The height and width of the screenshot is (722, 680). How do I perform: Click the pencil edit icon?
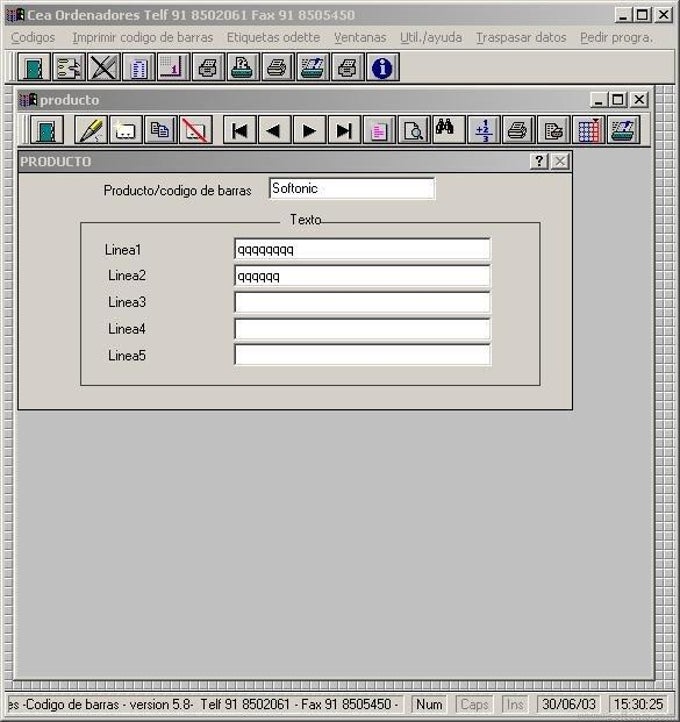pos(91,130)
